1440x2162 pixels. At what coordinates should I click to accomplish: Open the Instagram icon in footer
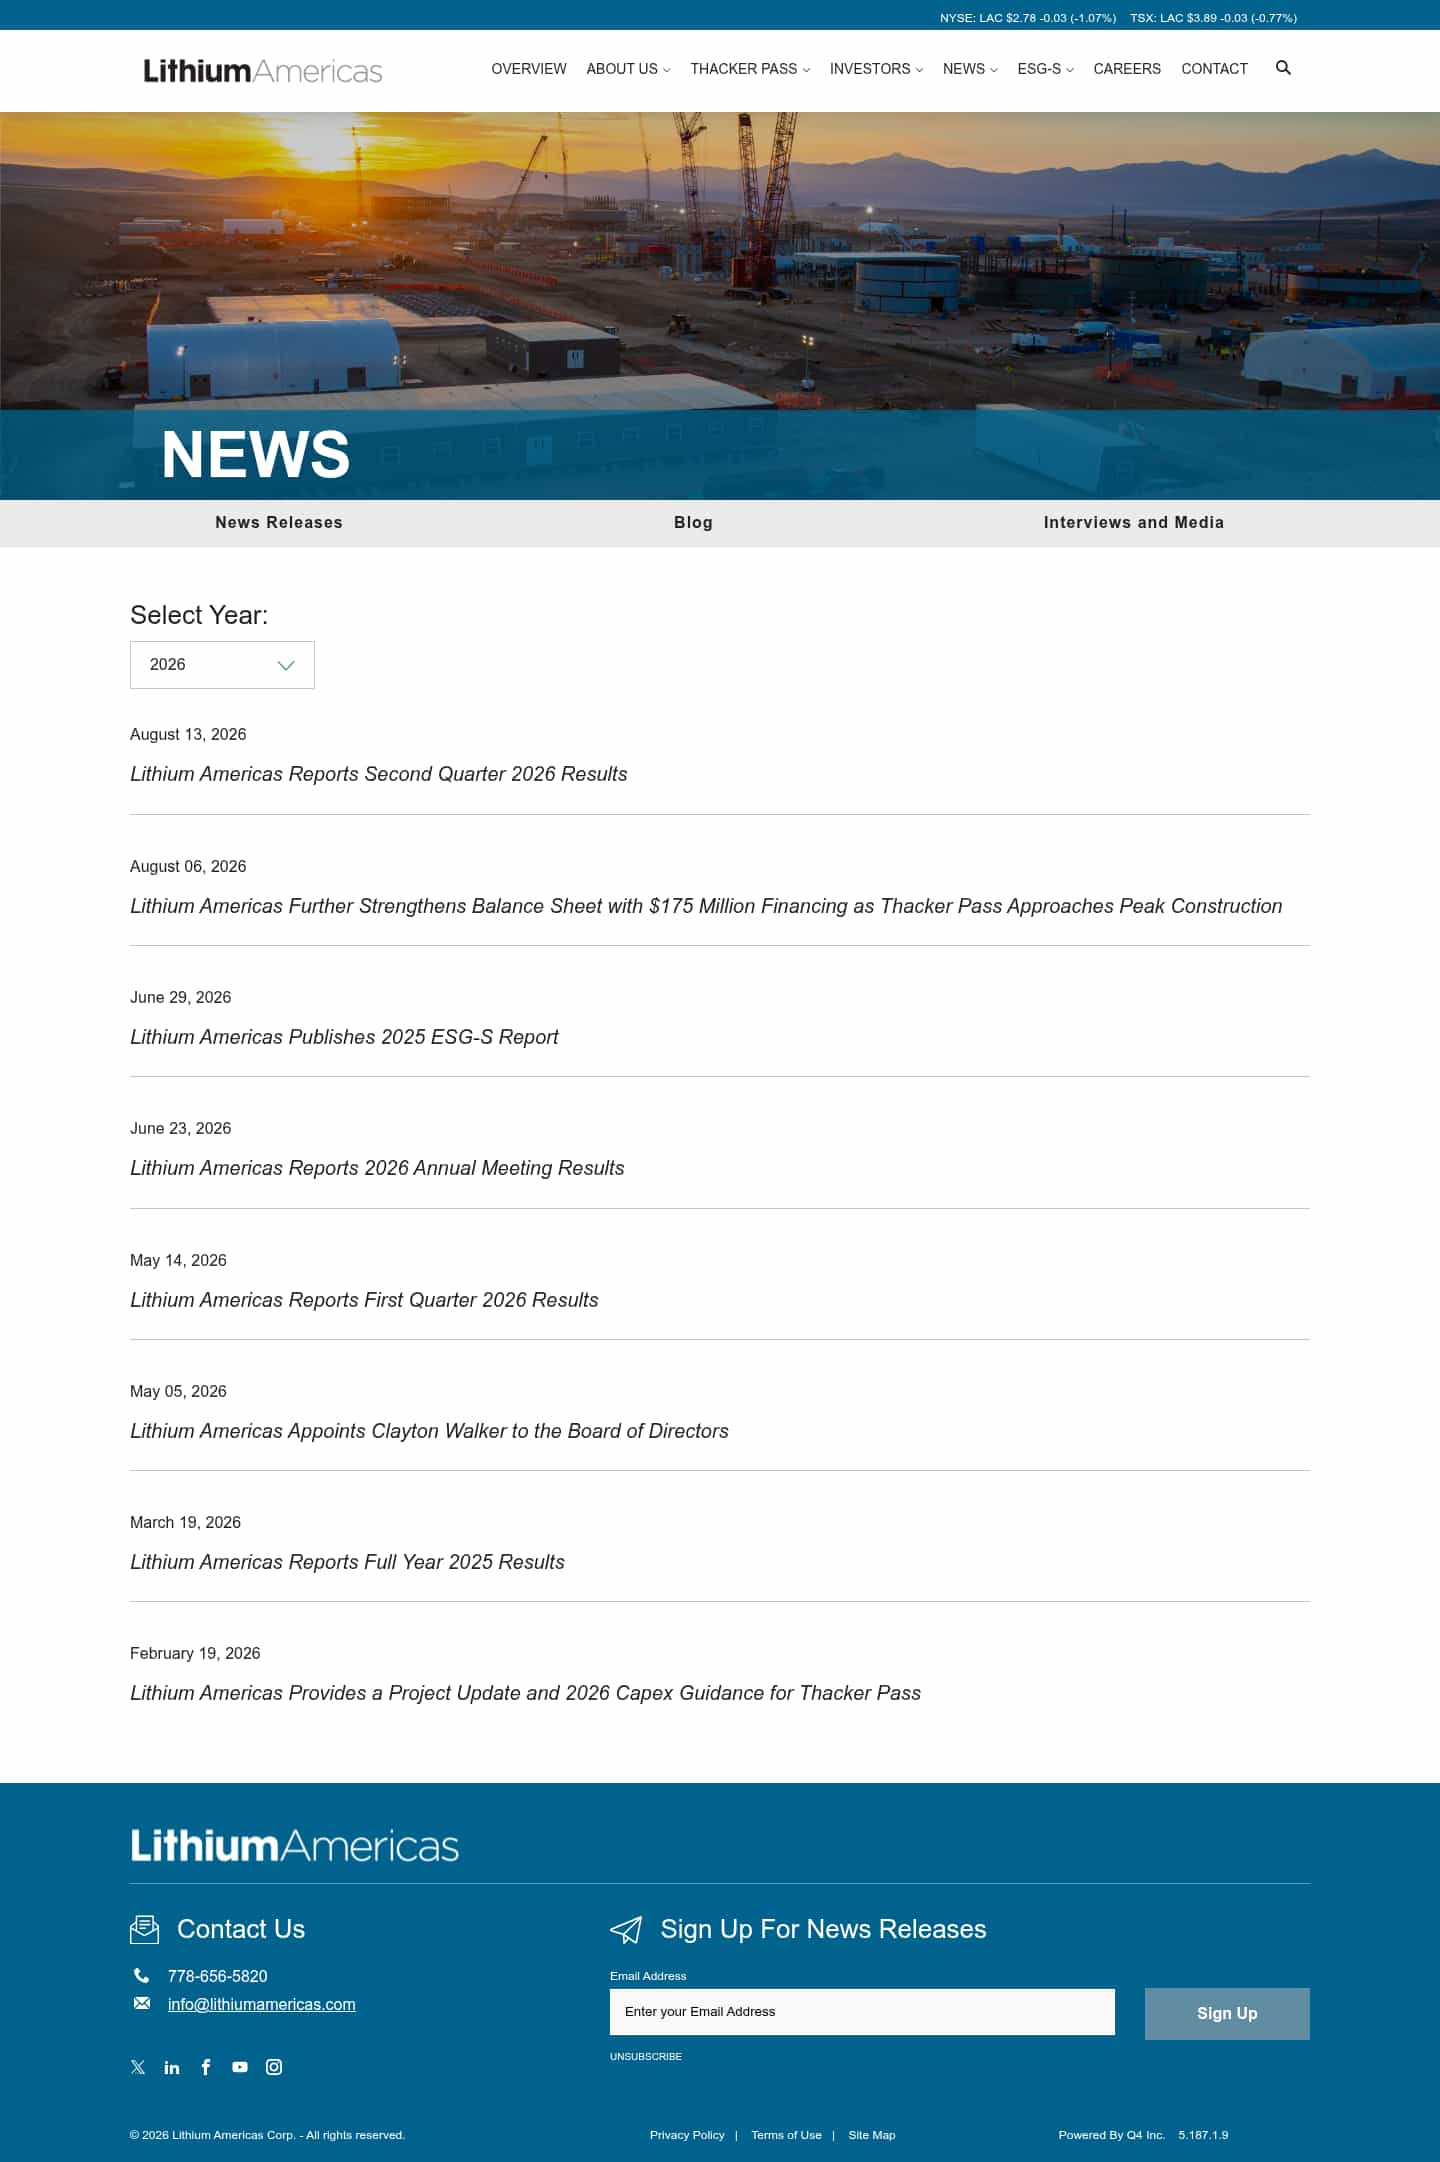[x=274, y=2067]
